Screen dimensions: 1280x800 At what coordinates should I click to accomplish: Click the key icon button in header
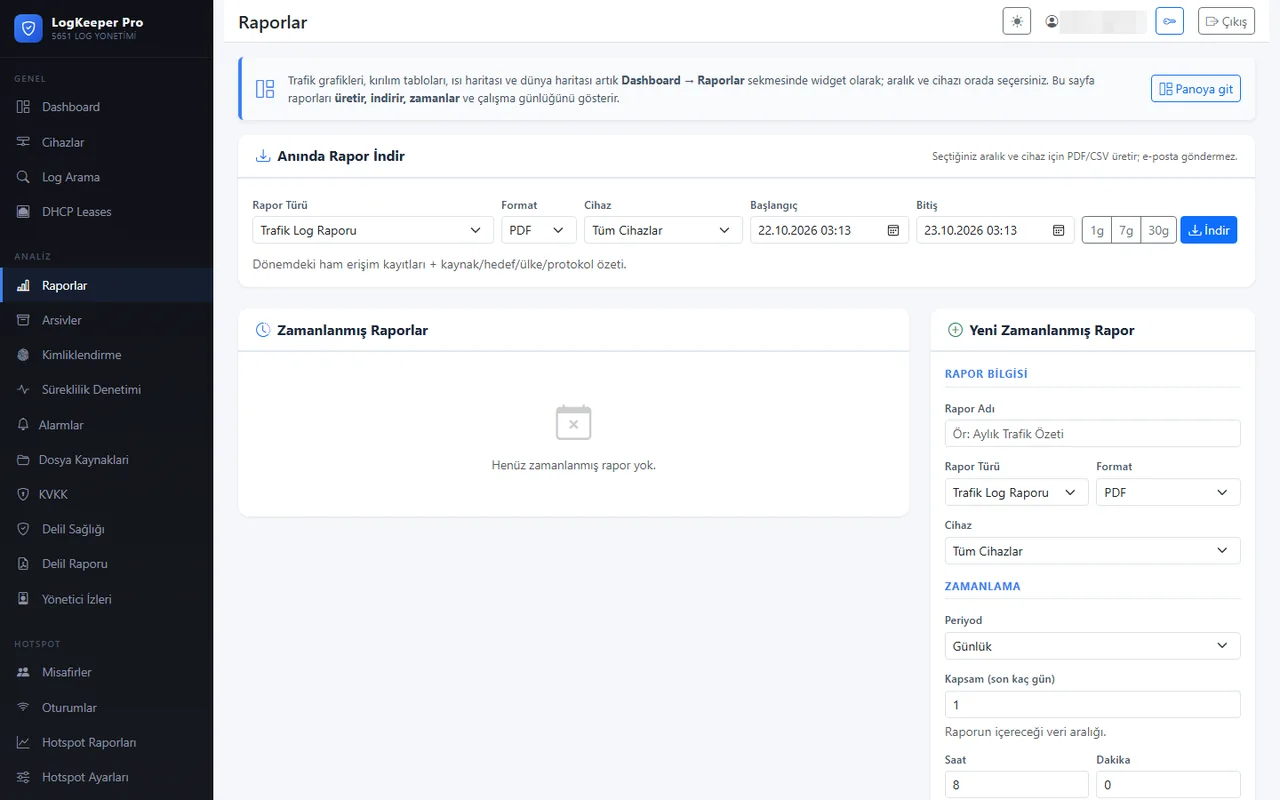(1169, 21)
